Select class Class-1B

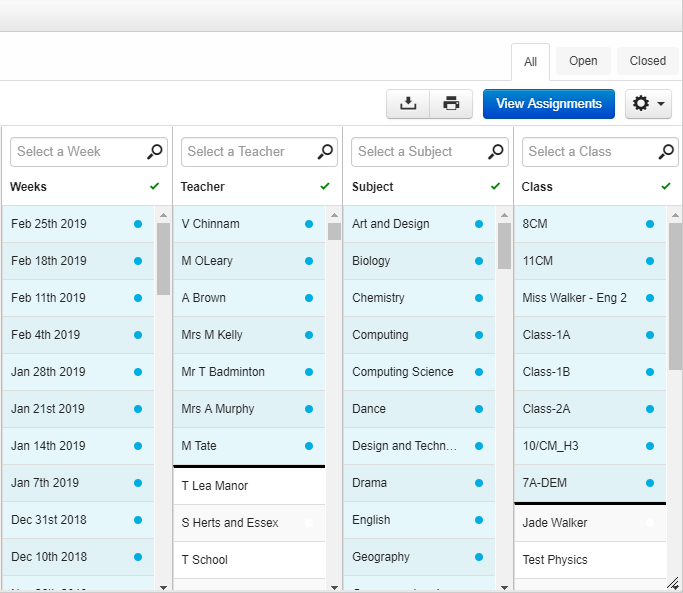[x=590, y=372]
